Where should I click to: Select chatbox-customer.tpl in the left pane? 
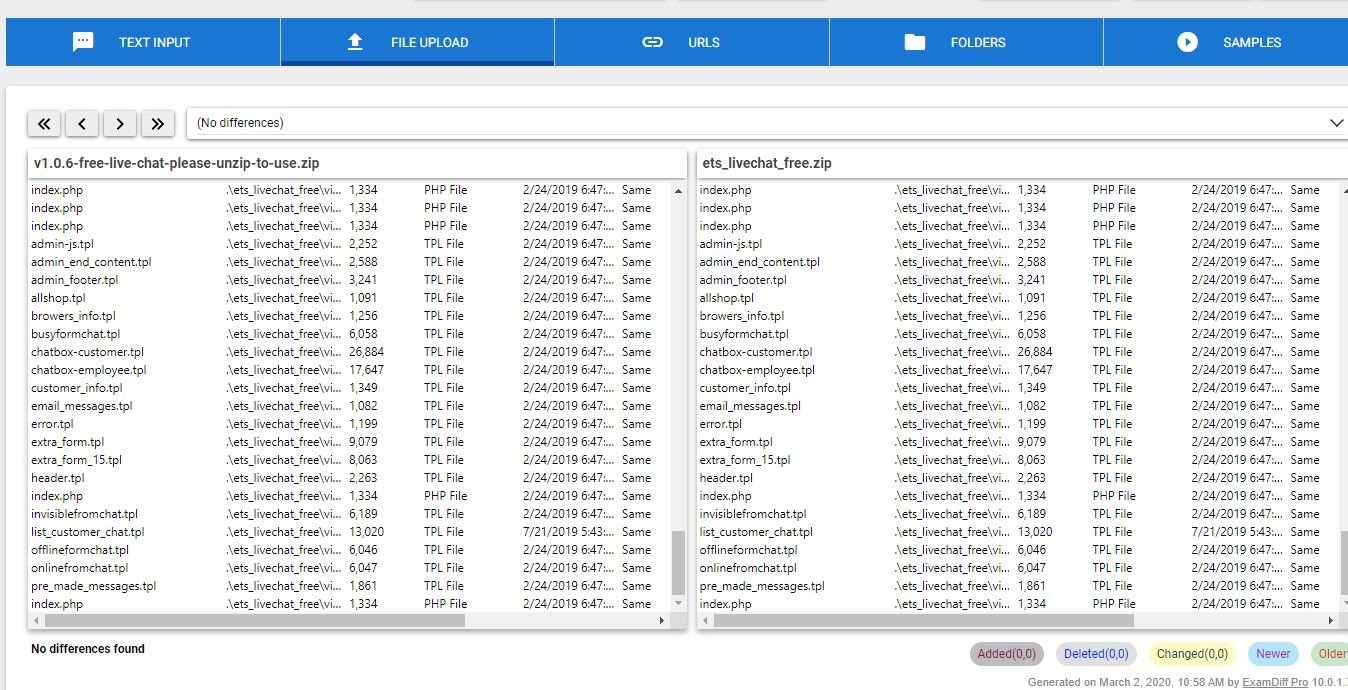(x=87, y=352)
